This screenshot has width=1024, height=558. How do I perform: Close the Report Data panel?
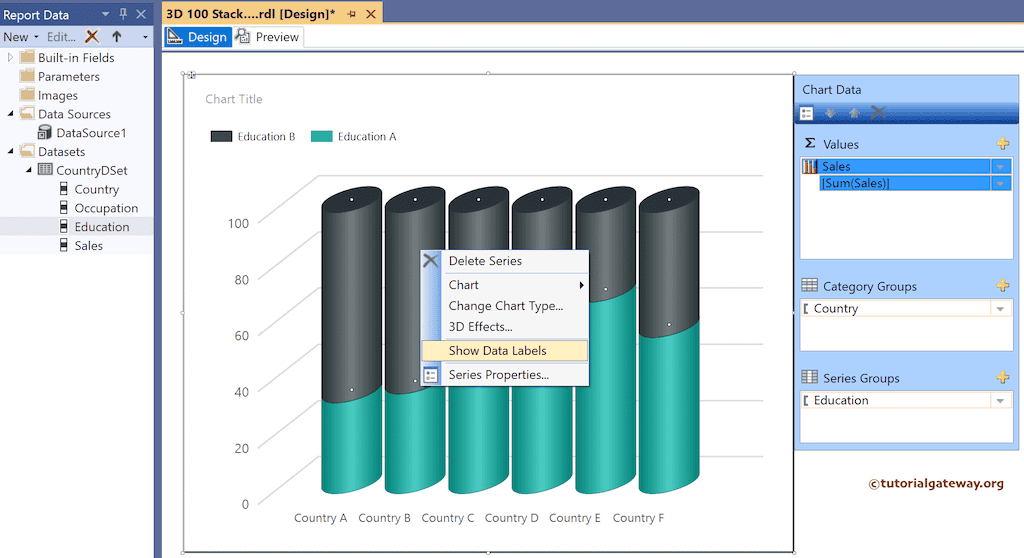tap(141, 14)
